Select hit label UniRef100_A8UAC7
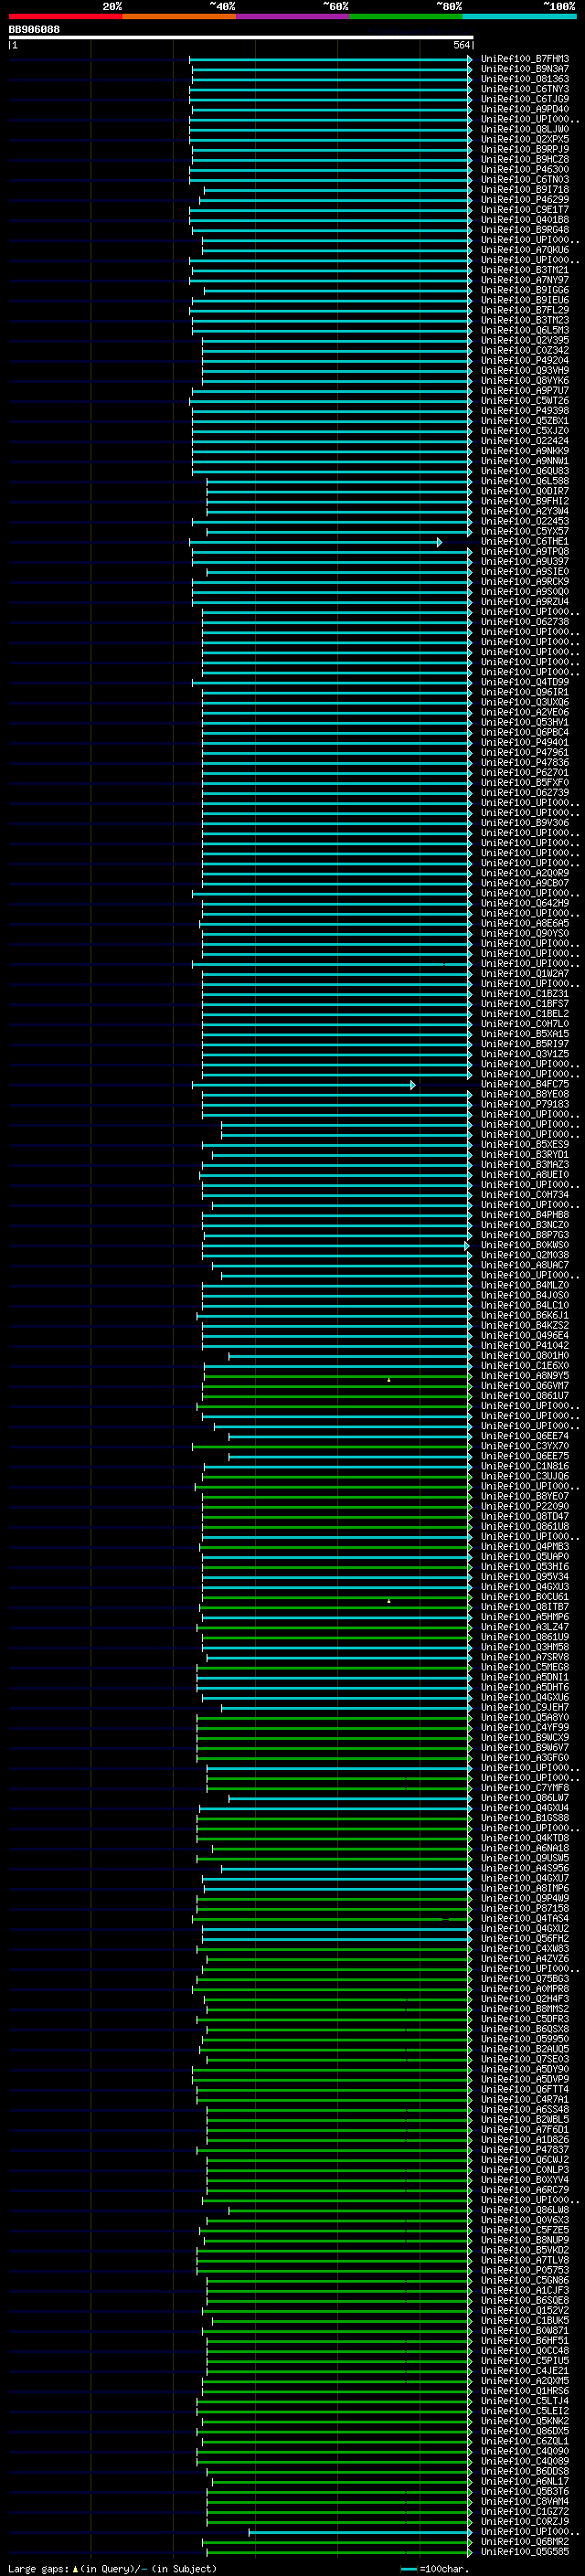 [524, 1266]
